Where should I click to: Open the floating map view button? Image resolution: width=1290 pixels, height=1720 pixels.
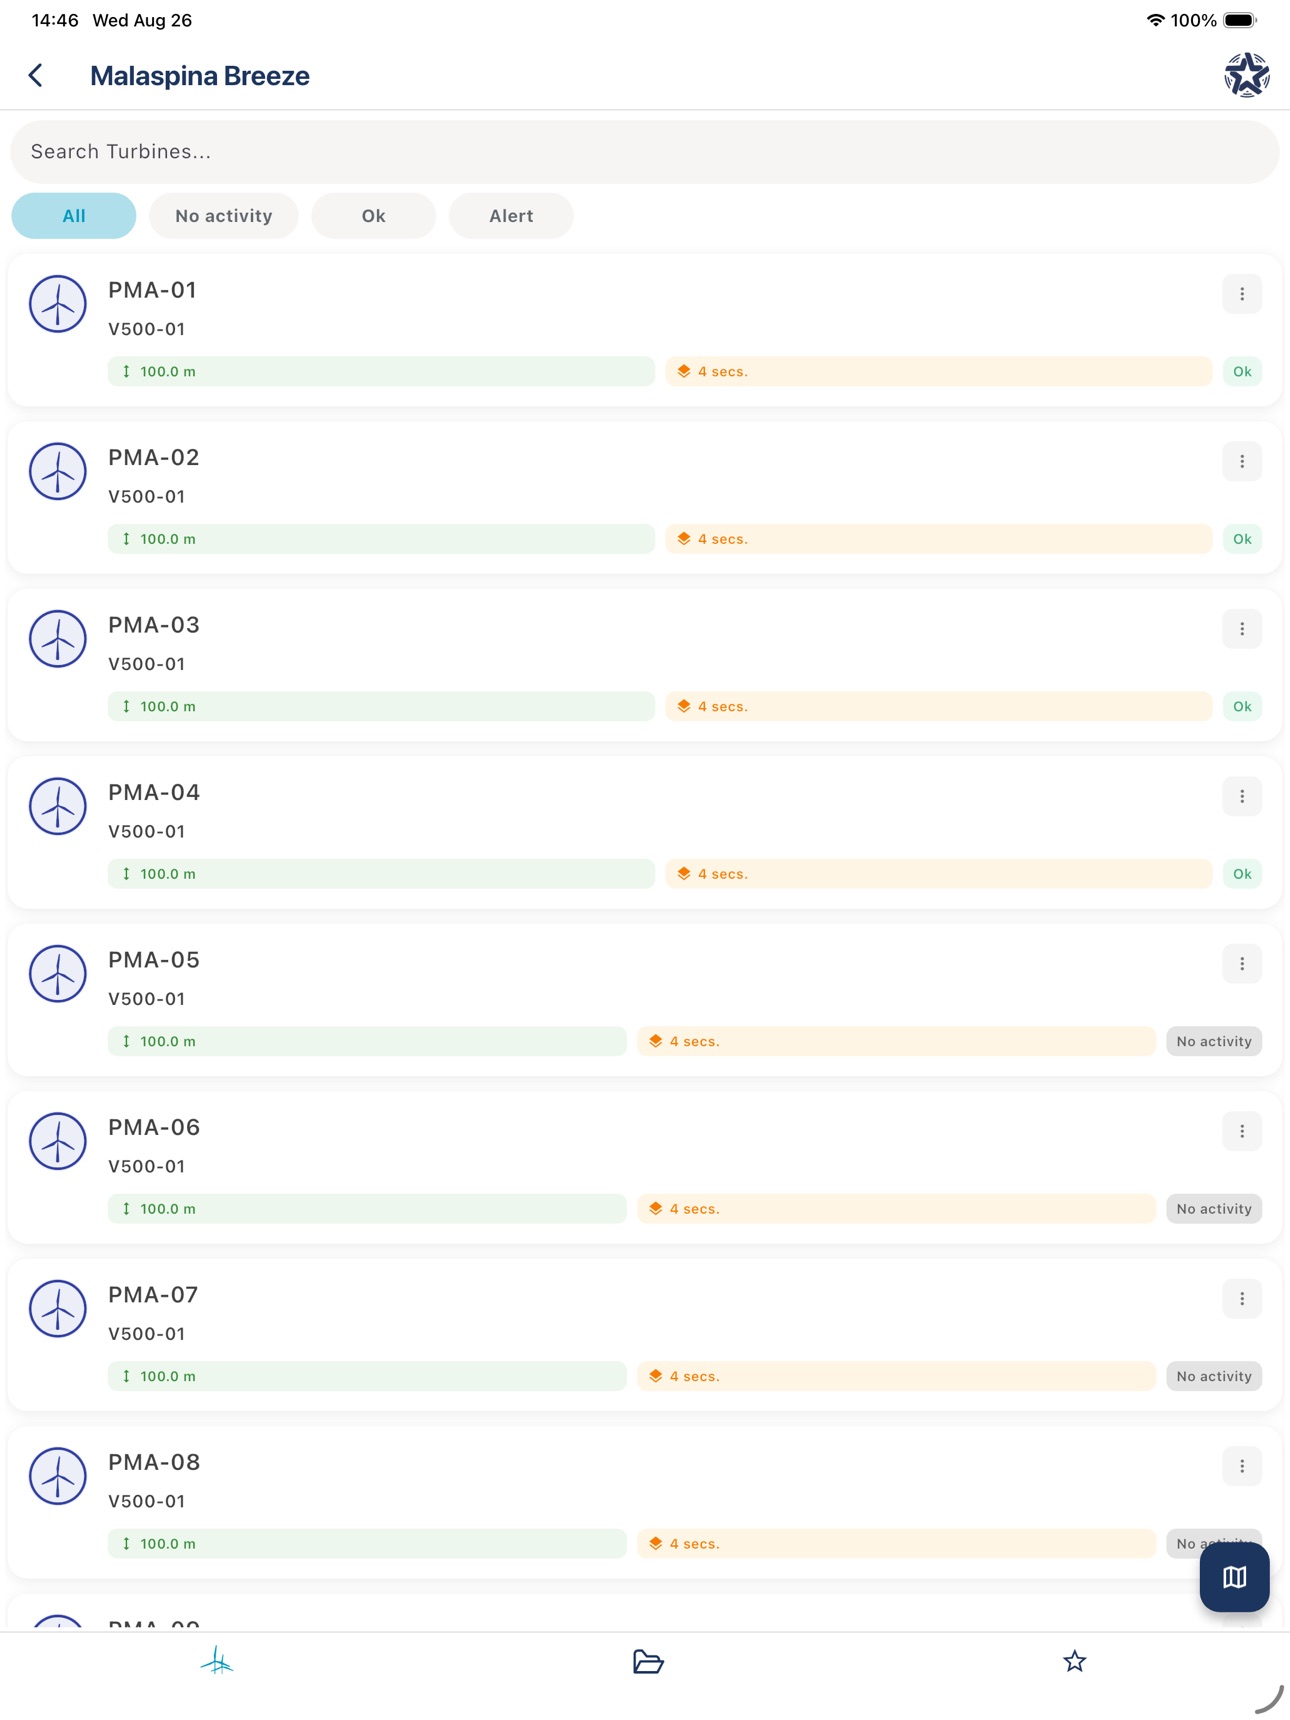pyautogui.click(x=1234, y=1577)
